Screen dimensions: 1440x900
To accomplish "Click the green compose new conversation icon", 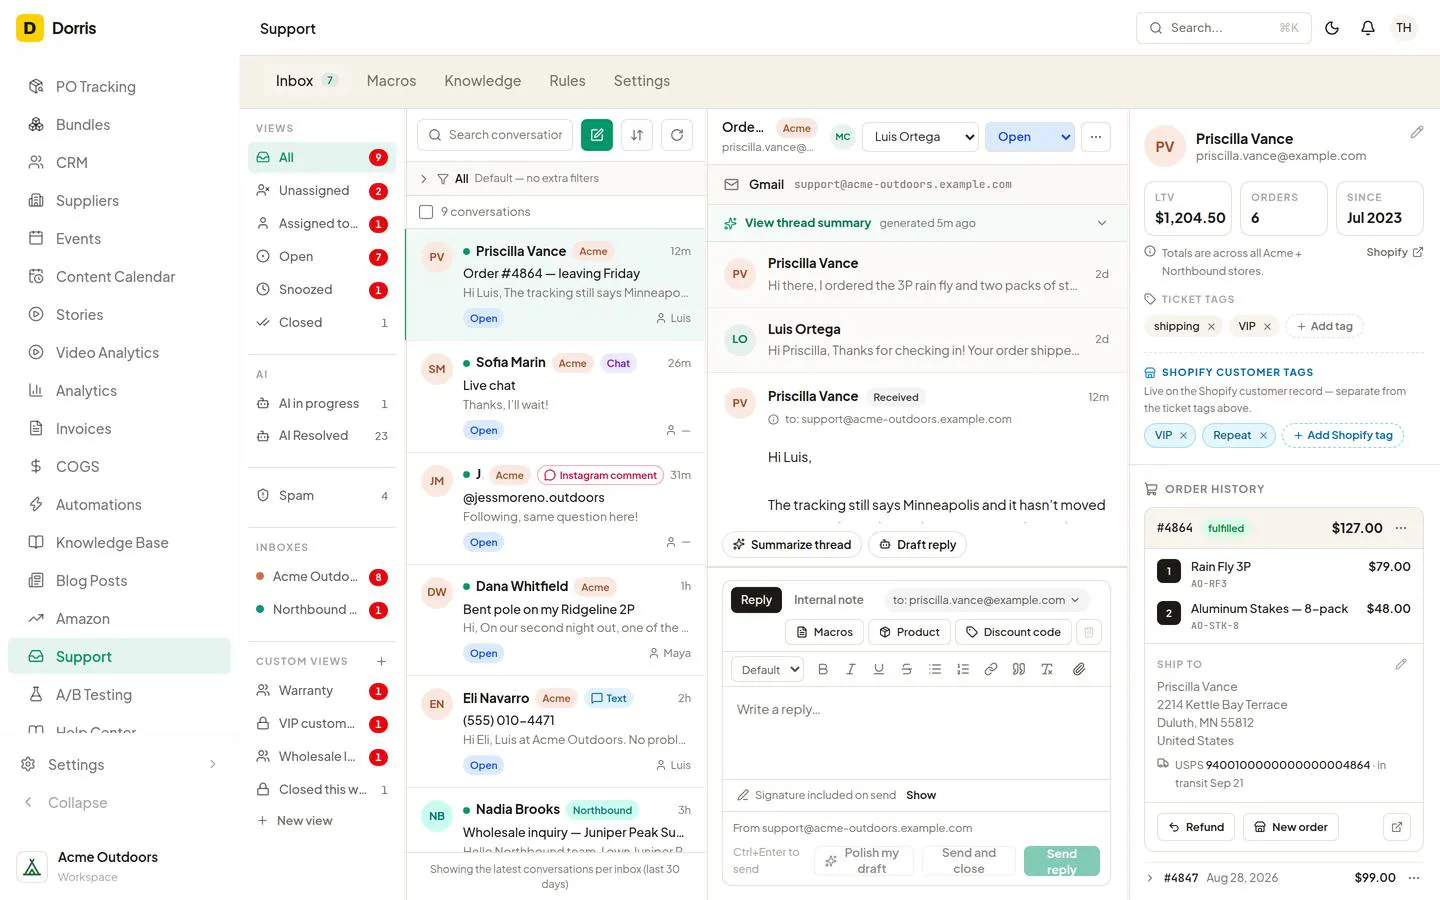I will pyautogui.click(x=597, y=135).
